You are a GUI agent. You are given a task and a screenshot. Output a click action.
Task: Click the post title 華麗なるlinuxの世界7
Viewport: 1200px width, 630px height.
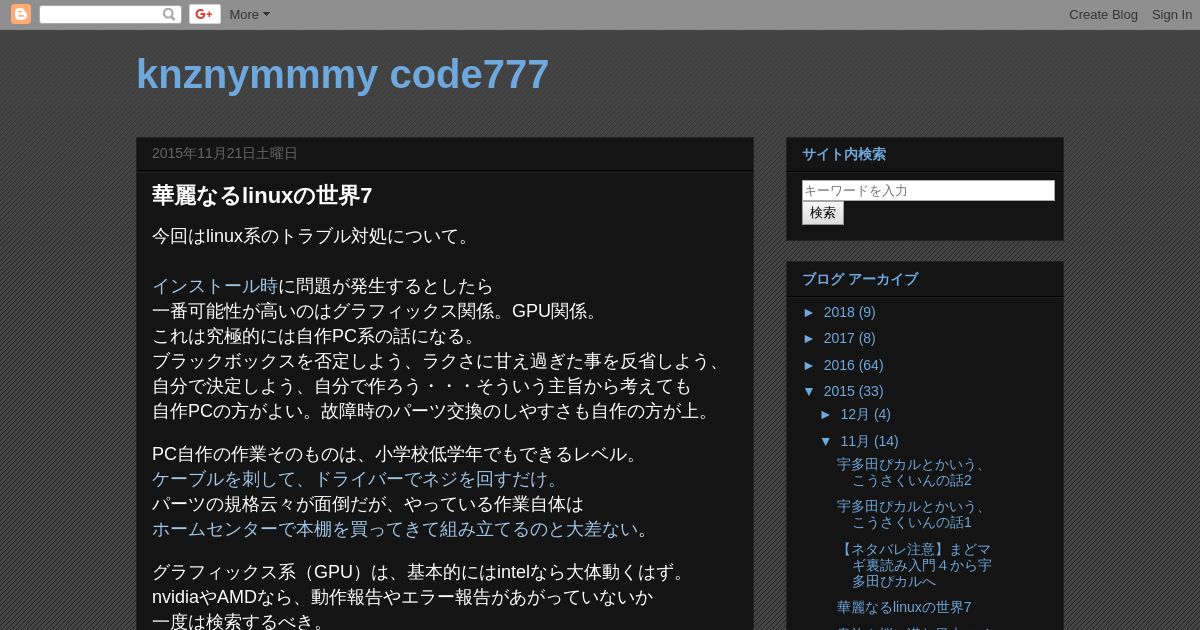(x=262, y=196)
